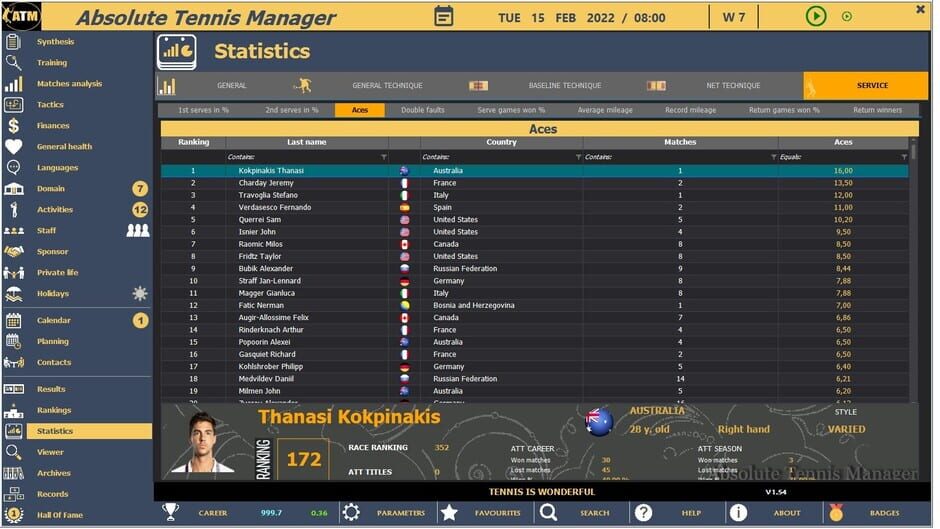Screen dimensions: 940x529
Task: Click the Languages speech bubble icon
Action: tap(13, 168)
